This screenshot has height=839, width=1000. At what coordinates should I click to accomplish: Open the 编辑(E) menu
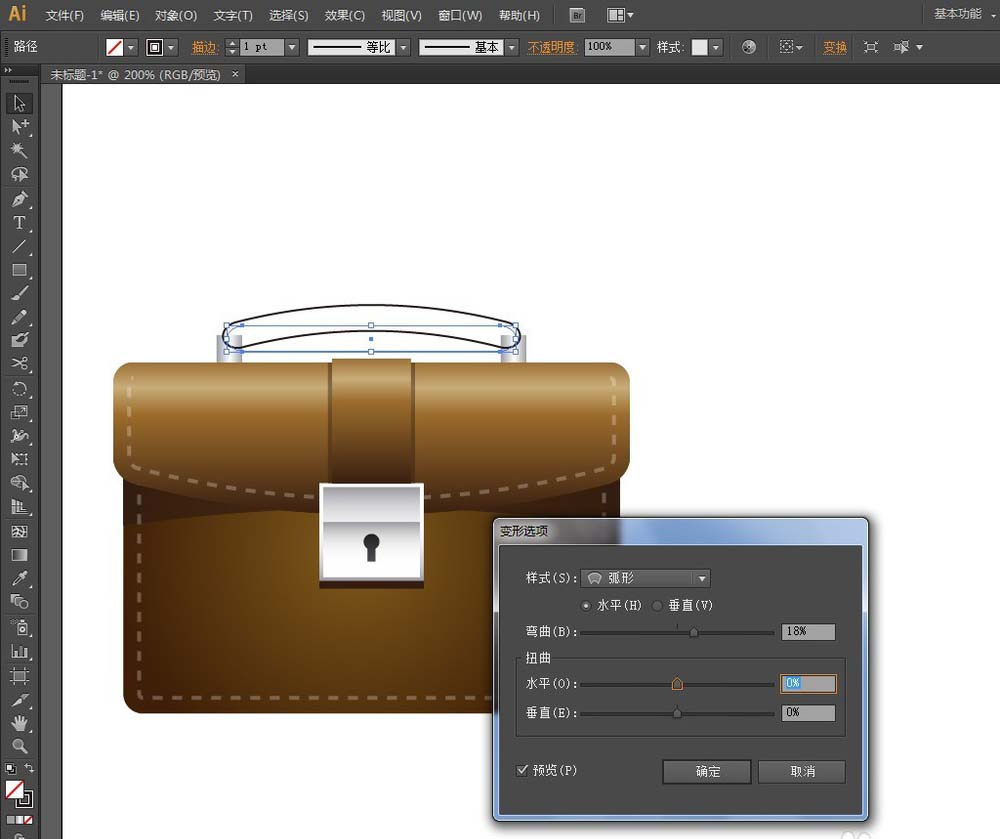120,15
